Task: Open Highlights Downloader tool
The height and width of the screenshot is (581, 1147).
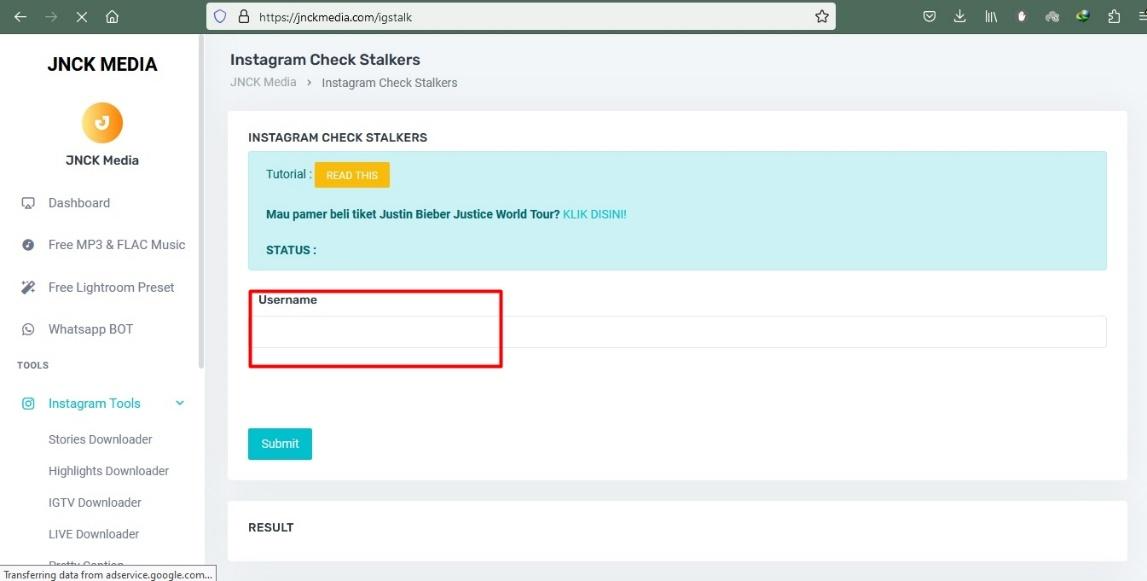Action: [108, 471]
